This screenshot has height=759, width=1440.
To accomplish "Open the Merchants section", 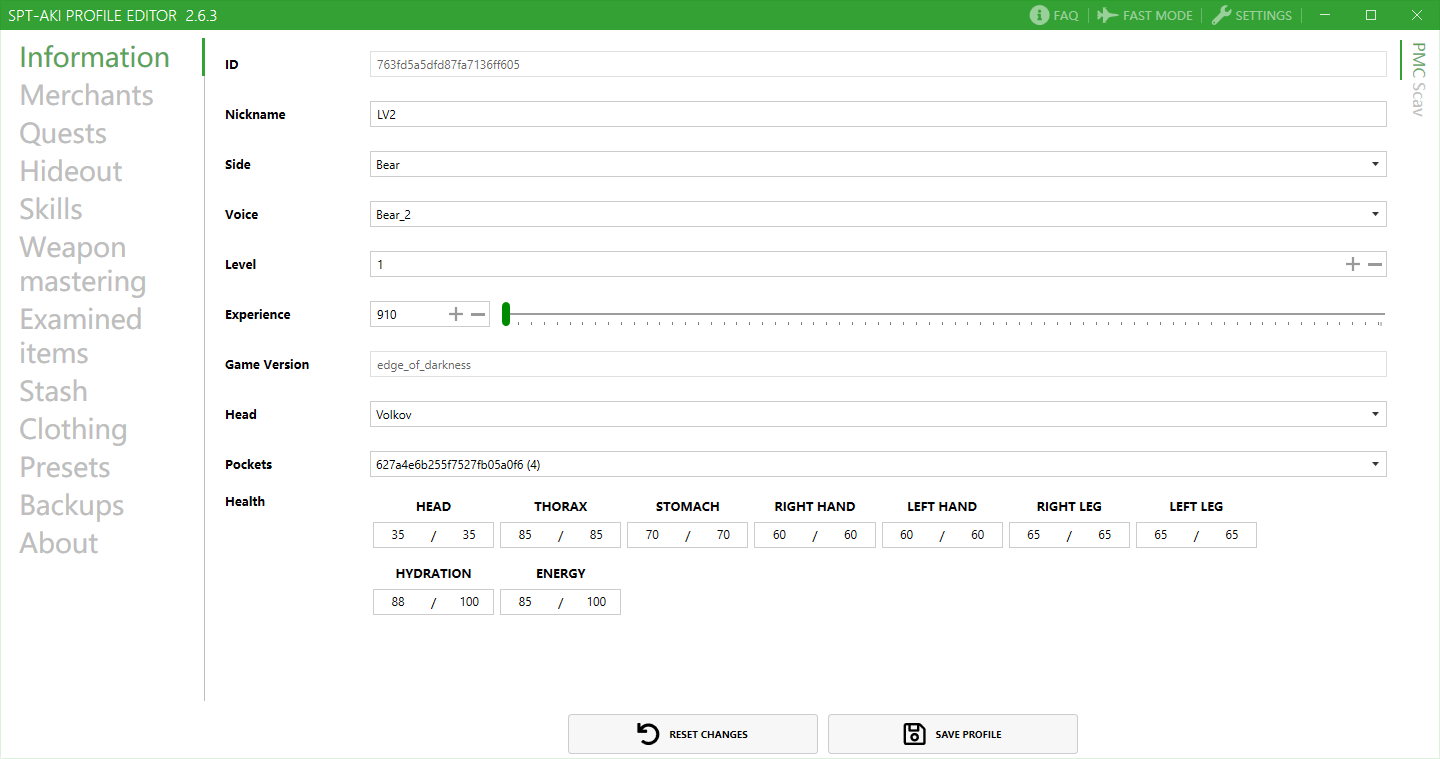I will coord(87,95).
